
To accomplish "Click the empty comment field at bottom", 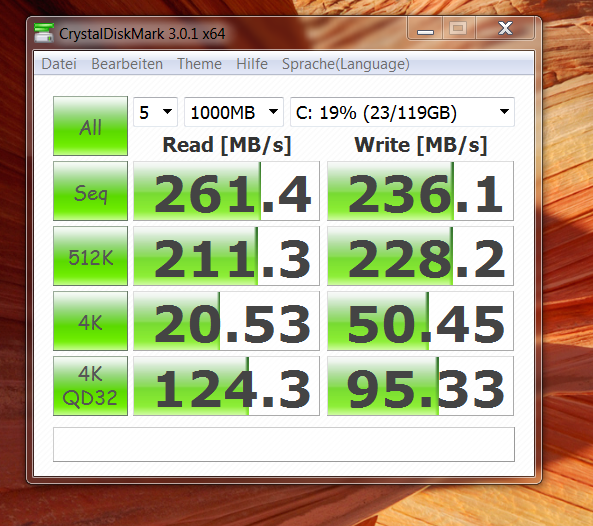I will pos(284,445).
